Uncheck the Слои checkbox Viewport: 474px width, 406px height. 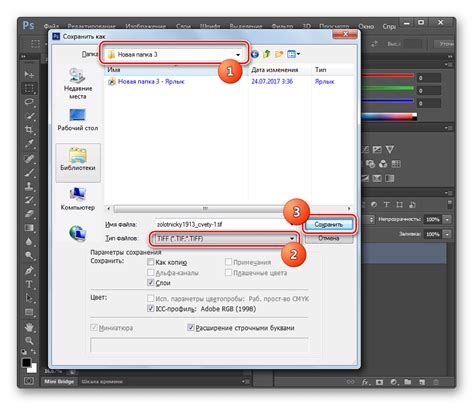tap(151, 283)
